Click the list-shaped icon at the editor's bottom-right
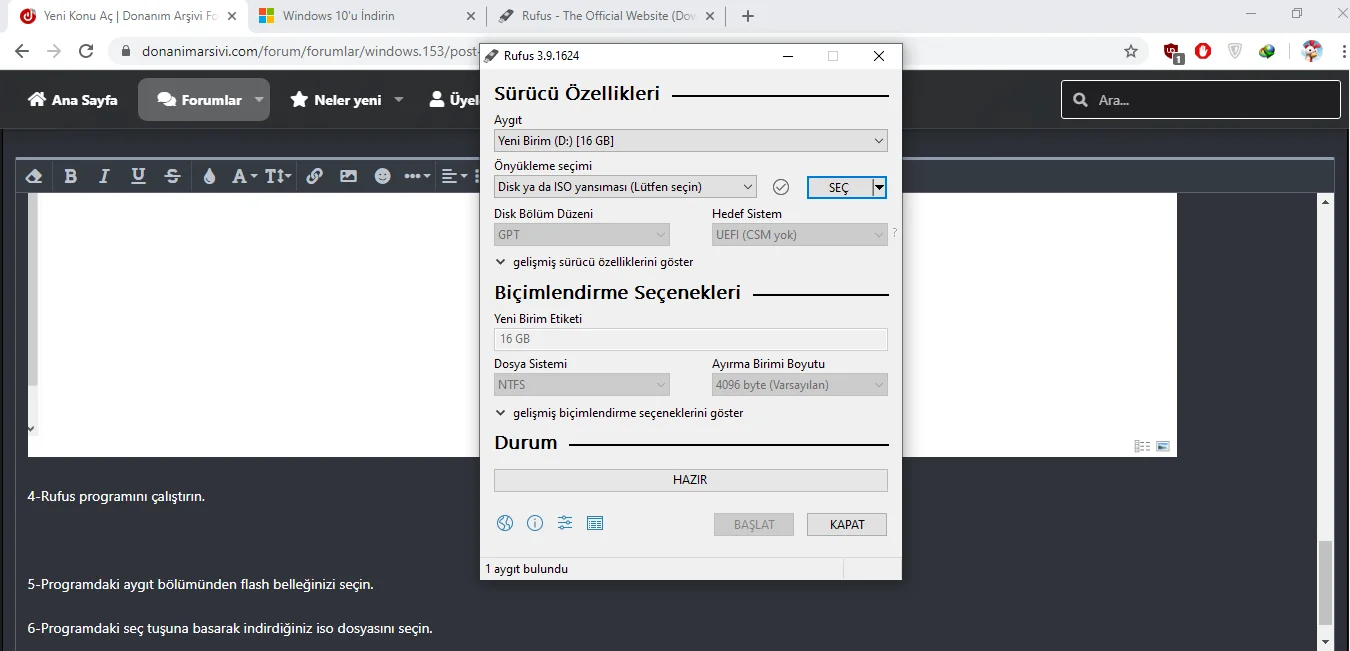The width and height of the screenshot is (1350, 651). pyautogui.click(x=1142, y=446)
